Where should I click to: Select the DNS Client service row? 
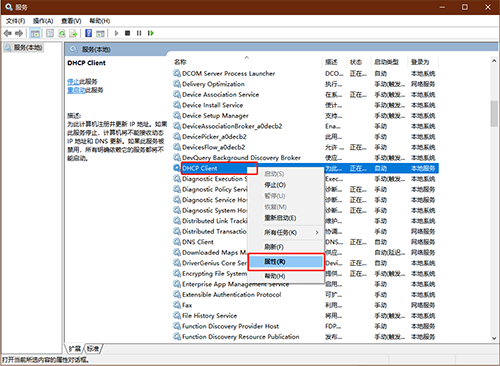305,242
